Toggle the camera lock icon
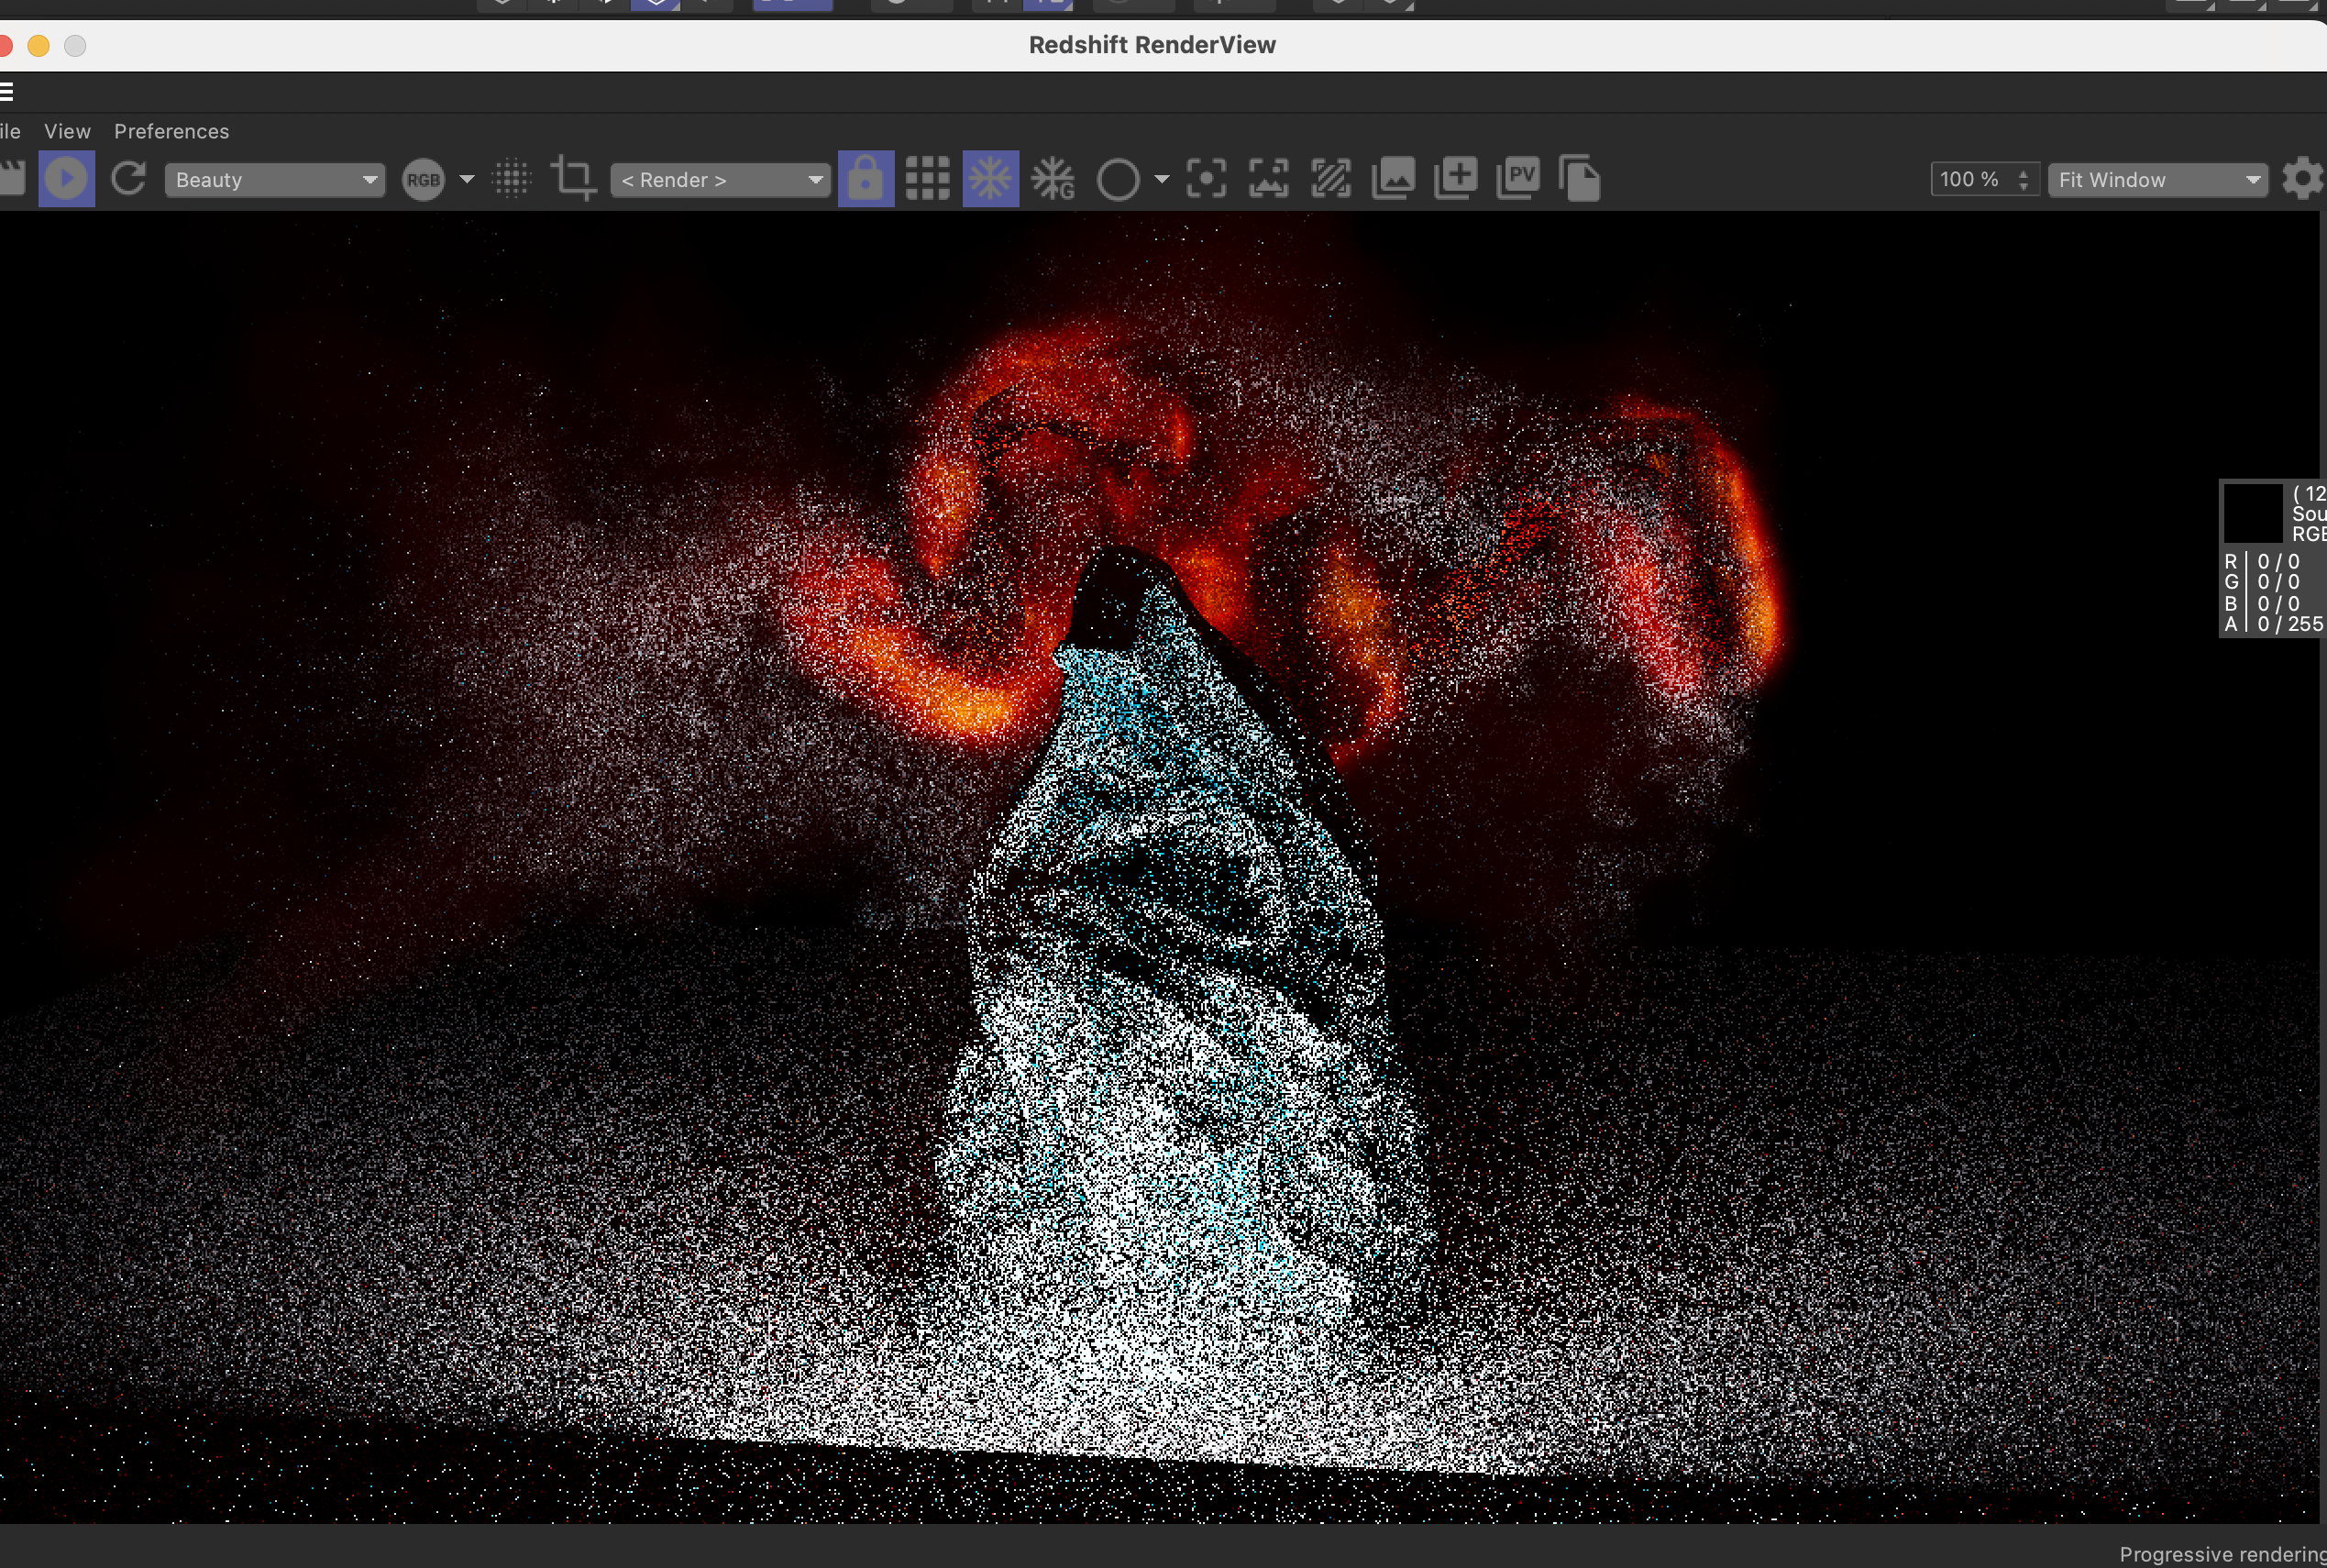This screenshot has height=1568, width=2327. (x=865, y=179)
